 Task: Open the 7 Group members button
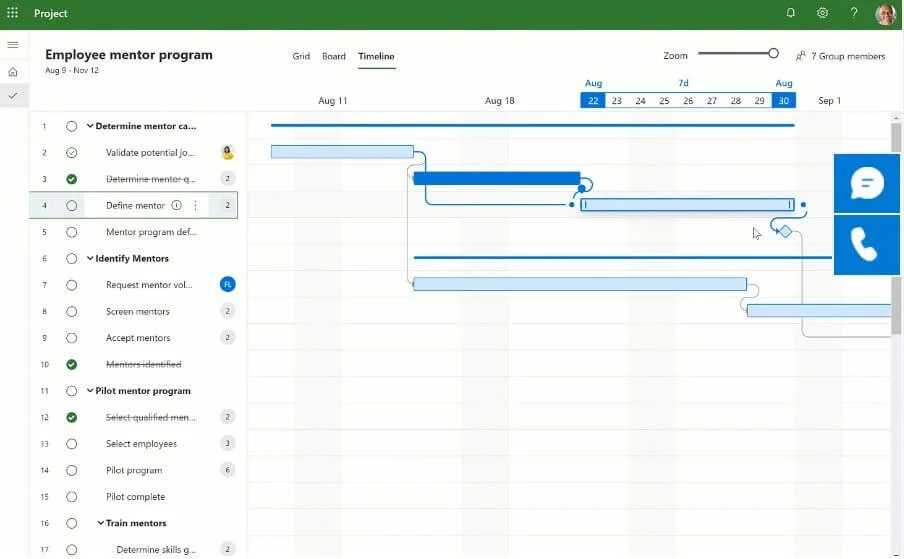(841, 56)
